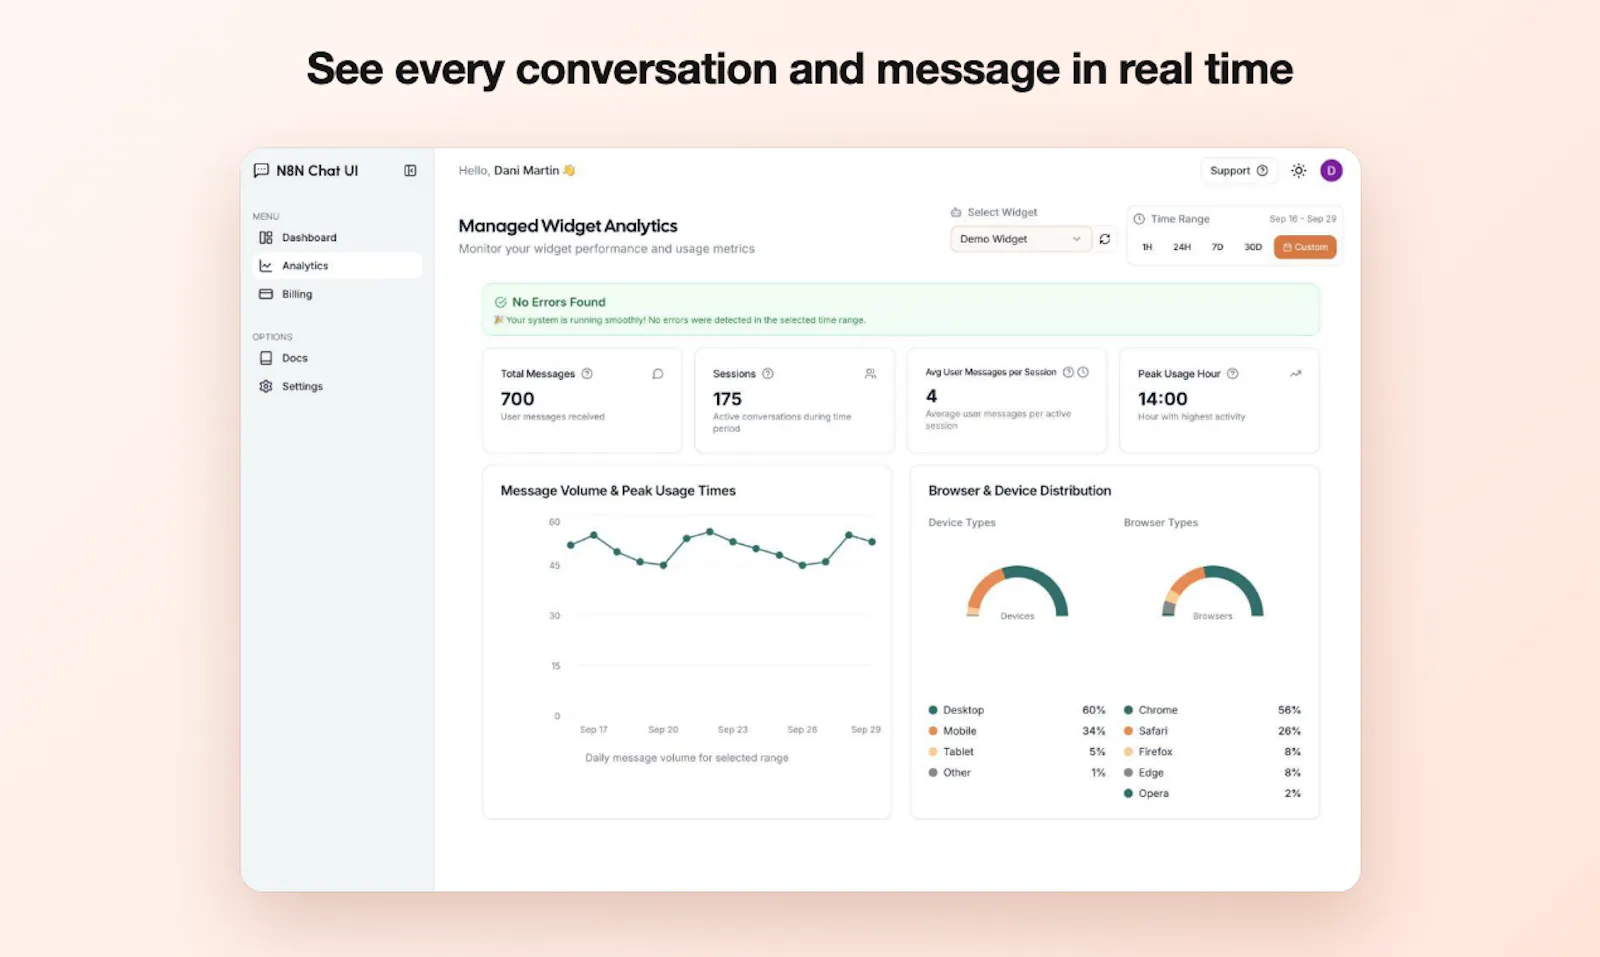Viewport: 1600px width, 957px height.
Task: Click the Chrome 56% legend row
Action: [1212, 710]
